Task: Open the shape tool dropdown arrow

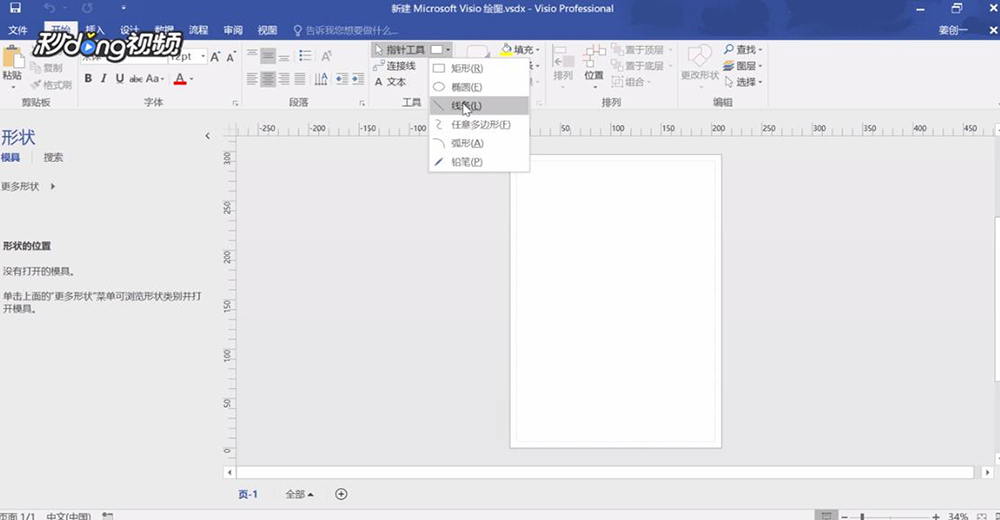Action: [448, 50]
